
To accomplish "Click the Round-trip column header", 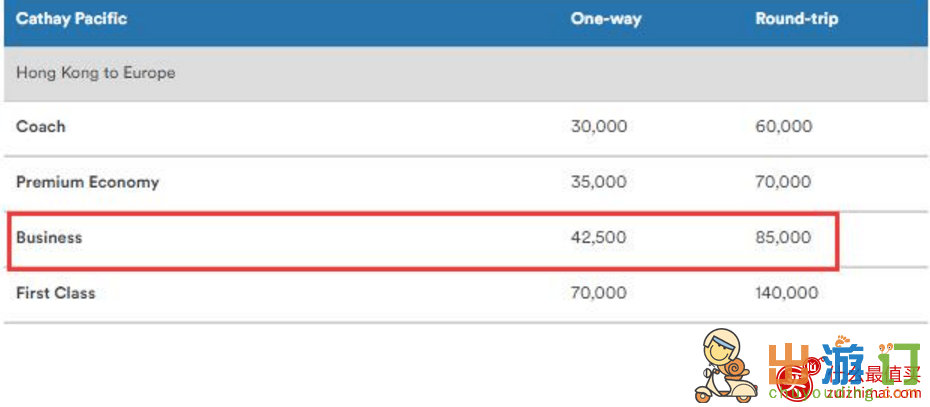I will (x=797, y=19).
